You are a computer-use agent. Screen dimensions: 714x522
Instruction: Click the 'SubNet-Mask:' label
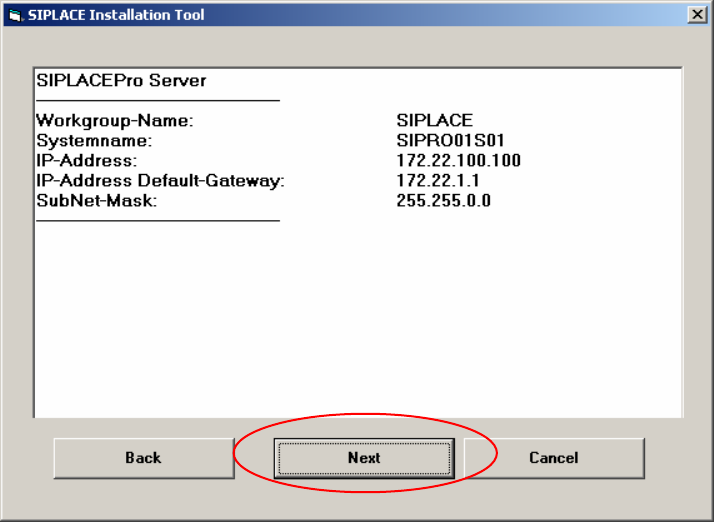(97, 201)
